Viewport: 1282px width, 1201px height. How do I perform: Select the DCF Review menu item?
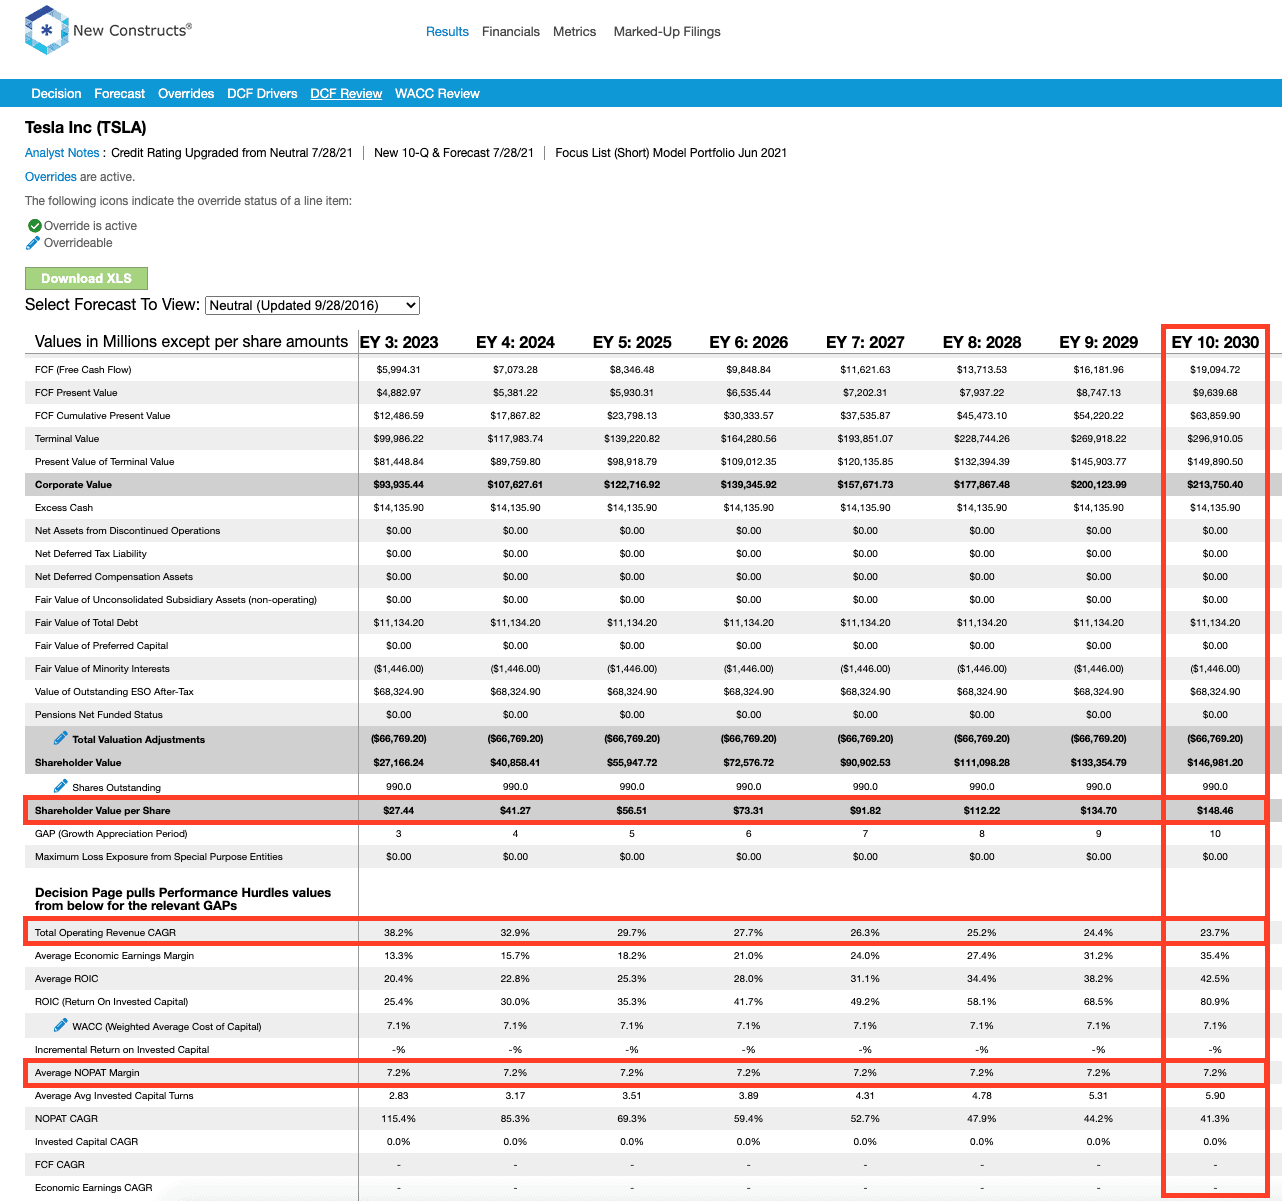pyautogui.click(x=346, y=94)
